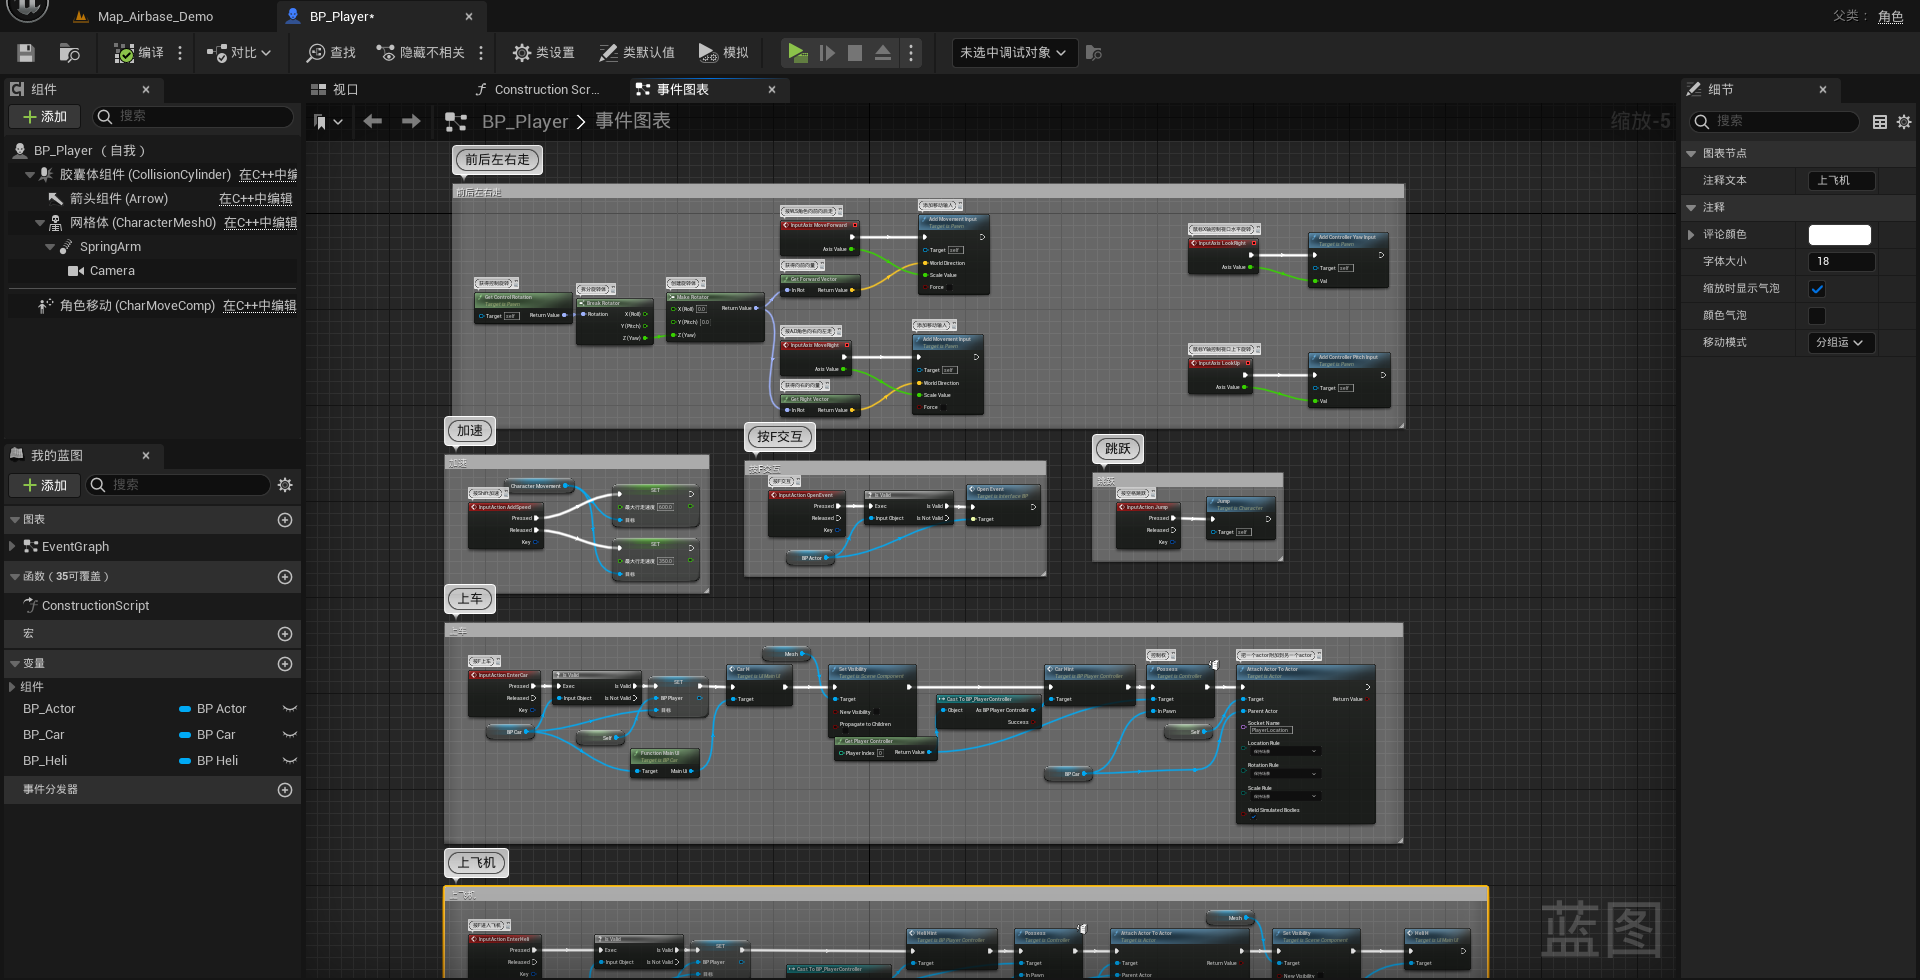Open compile options three-dot menu
Viewport: 1920px width, 980px height.
[180, 53]
